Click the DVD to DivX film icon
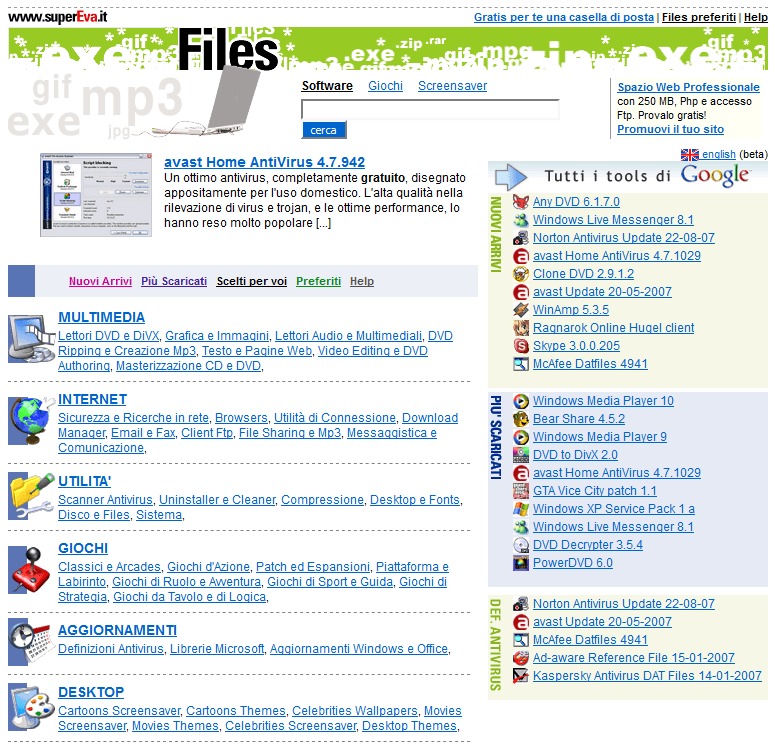The image size is (775, 744). (x=520, y=455)
